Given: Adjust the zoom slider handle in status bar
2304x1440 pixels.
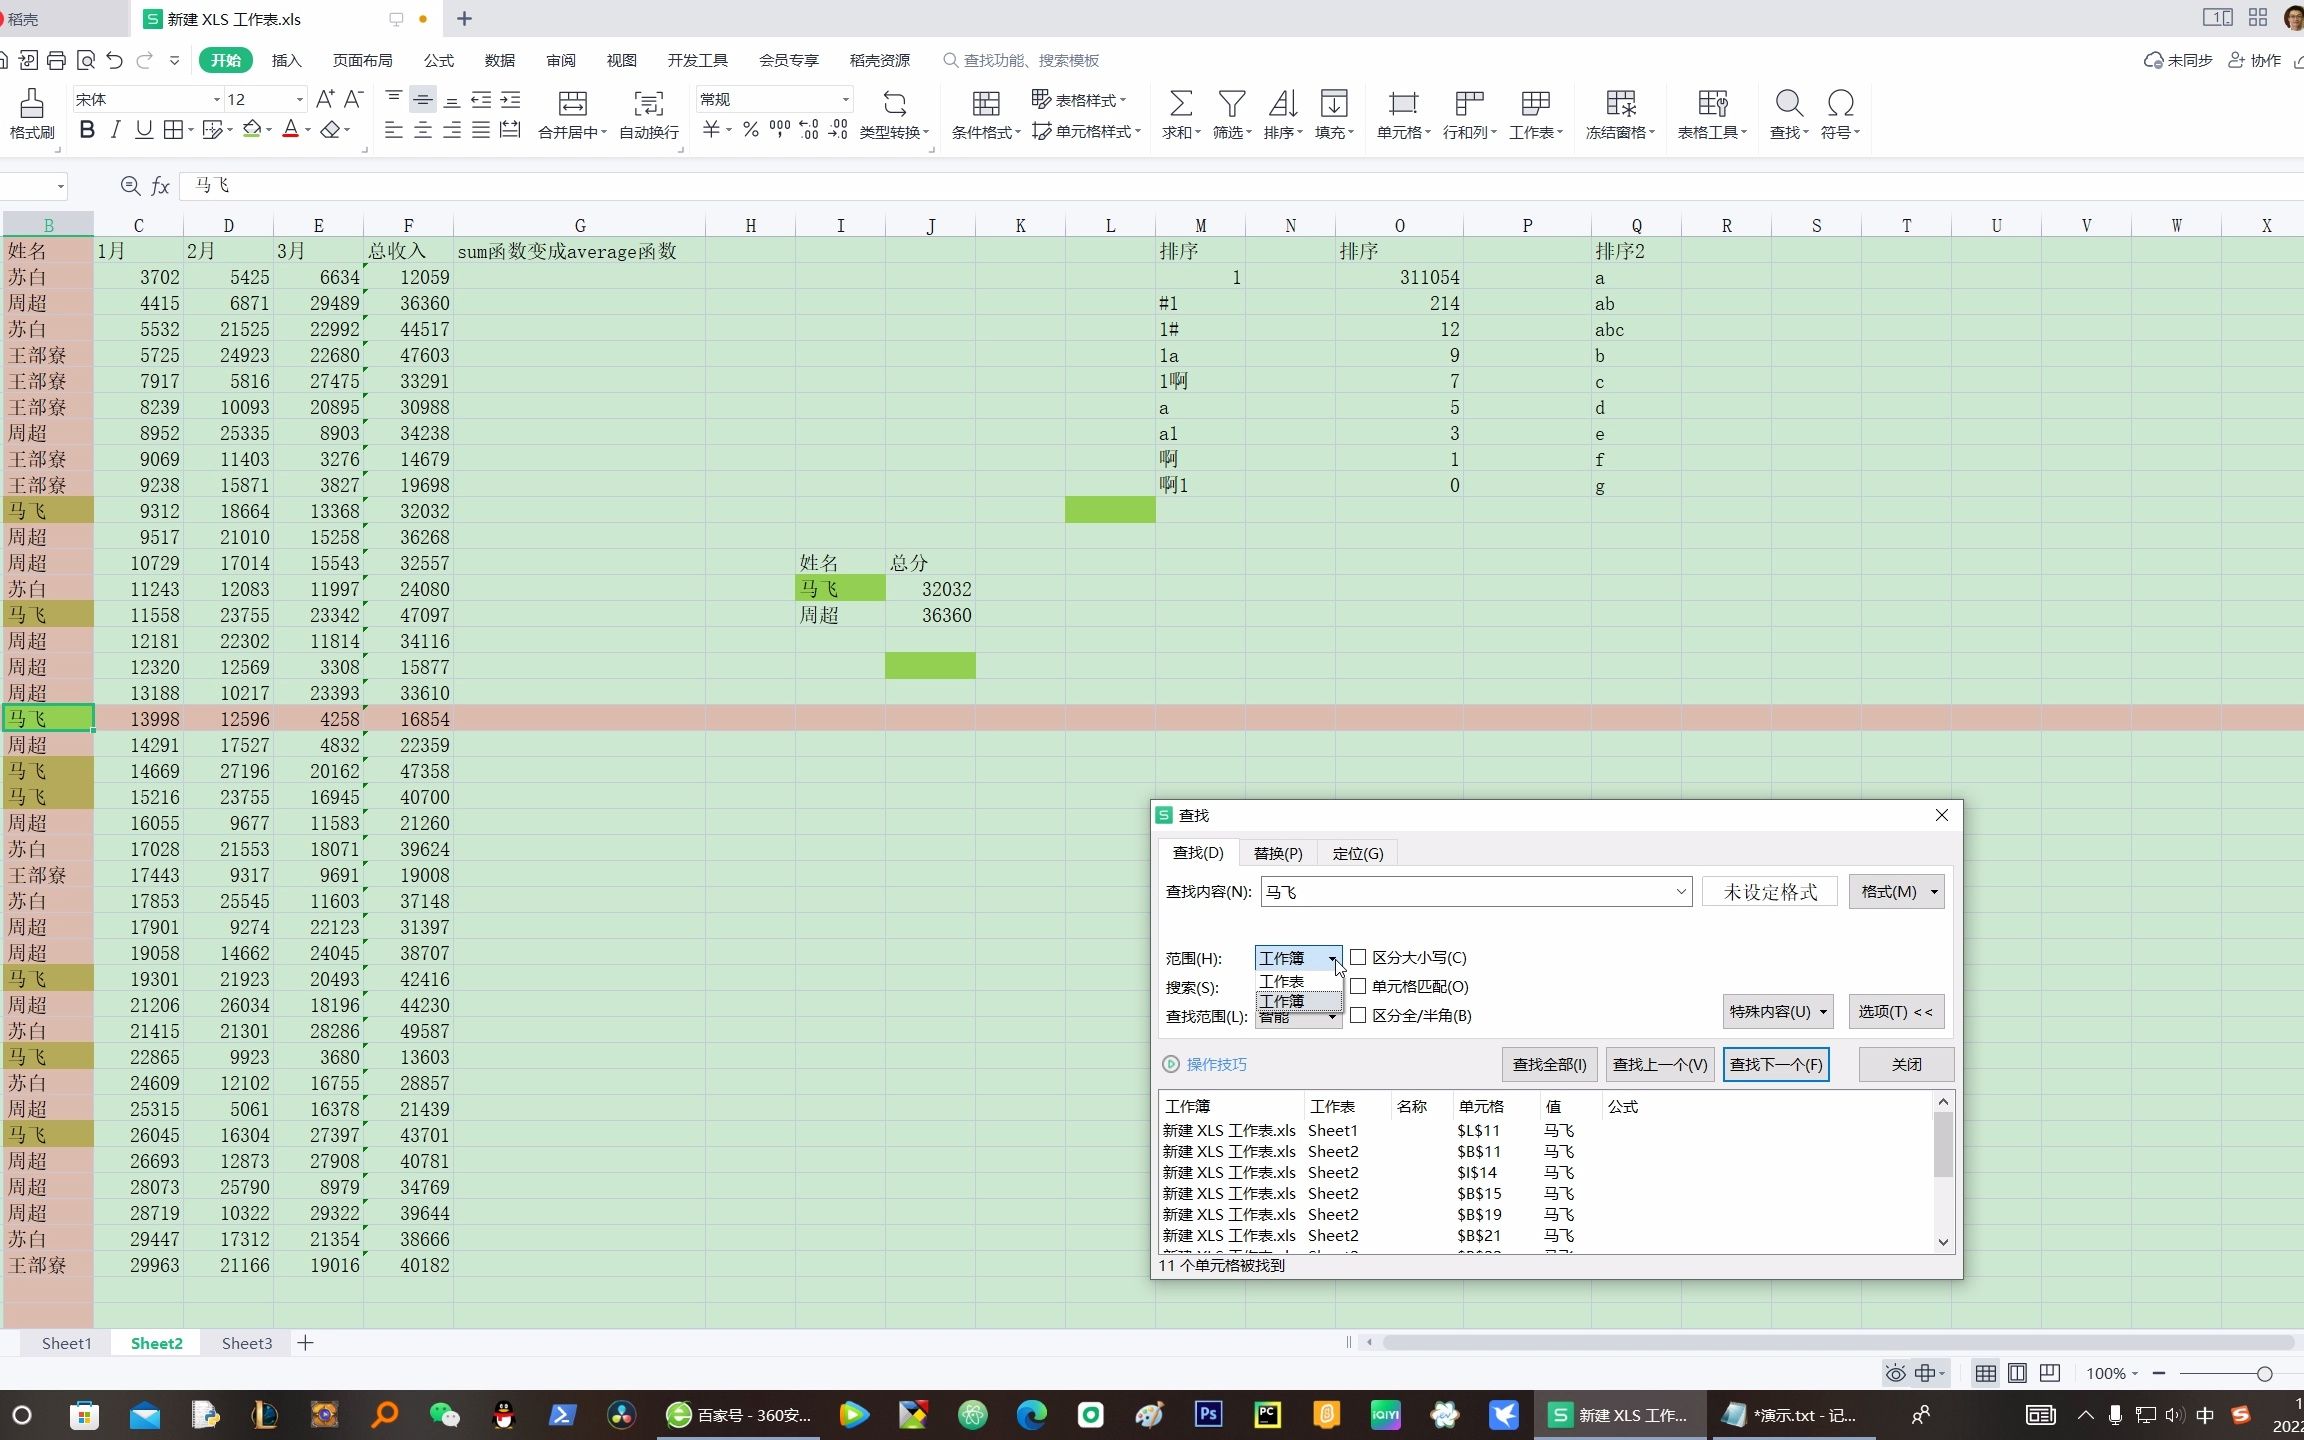Looking at the screenshot, I should (x=2264, y=1374).
